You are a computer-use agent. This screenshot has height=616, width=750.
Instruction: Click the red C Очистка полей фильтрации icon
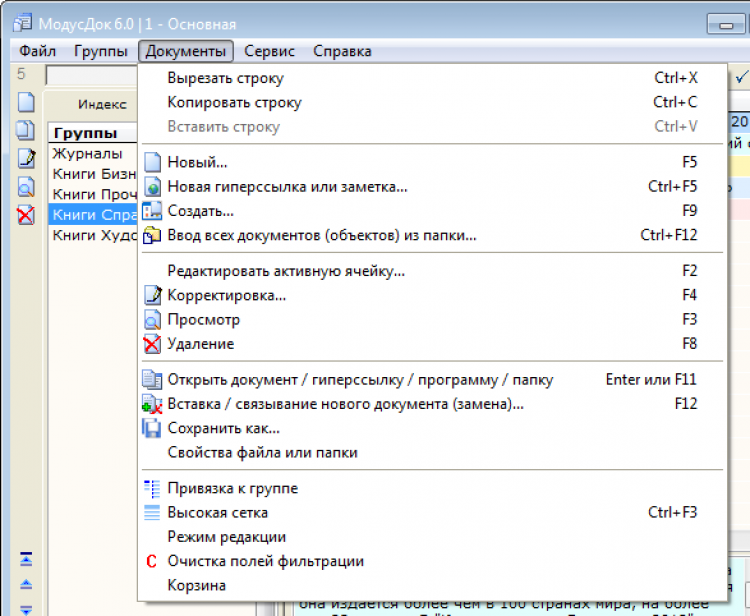tap(152, 561)
